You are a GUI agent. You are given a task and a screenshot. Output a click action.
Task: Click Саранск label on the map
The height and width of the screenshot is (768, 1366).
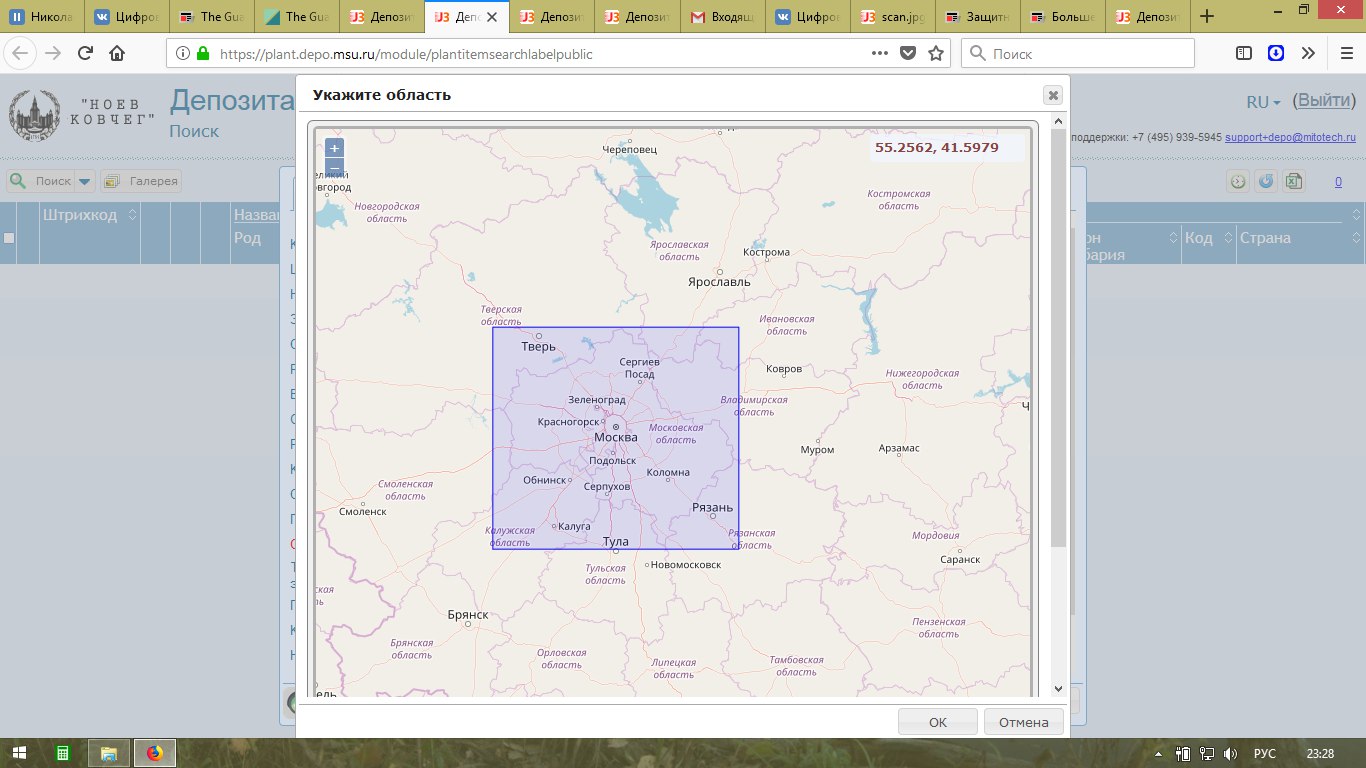[x=961, y=560]
